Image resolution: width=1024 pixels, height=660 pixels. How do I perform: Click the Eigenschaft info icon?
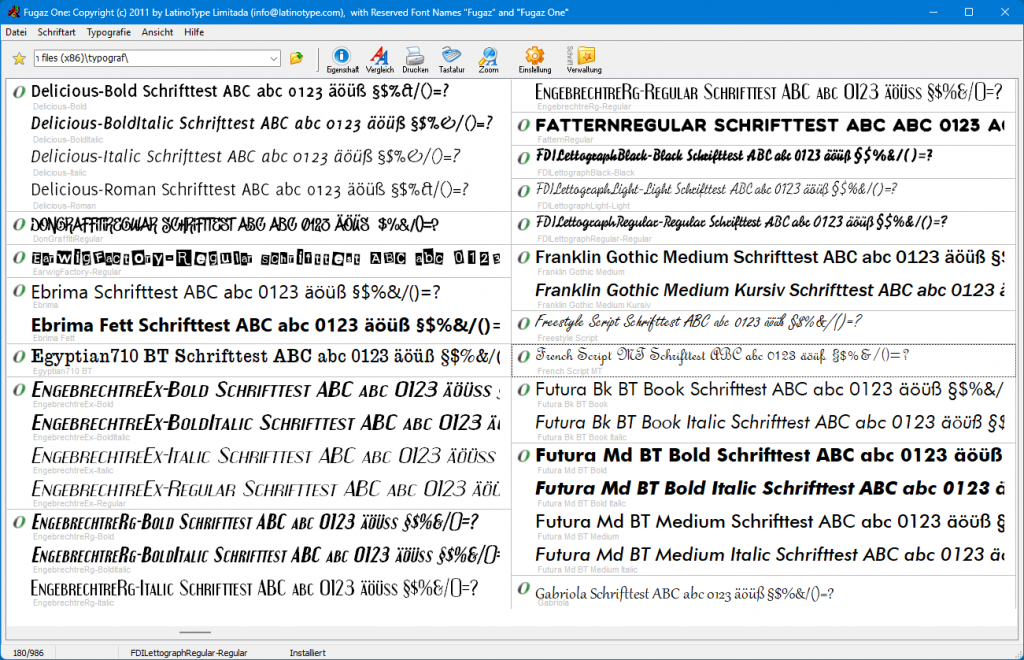click(x=341, y=58)
